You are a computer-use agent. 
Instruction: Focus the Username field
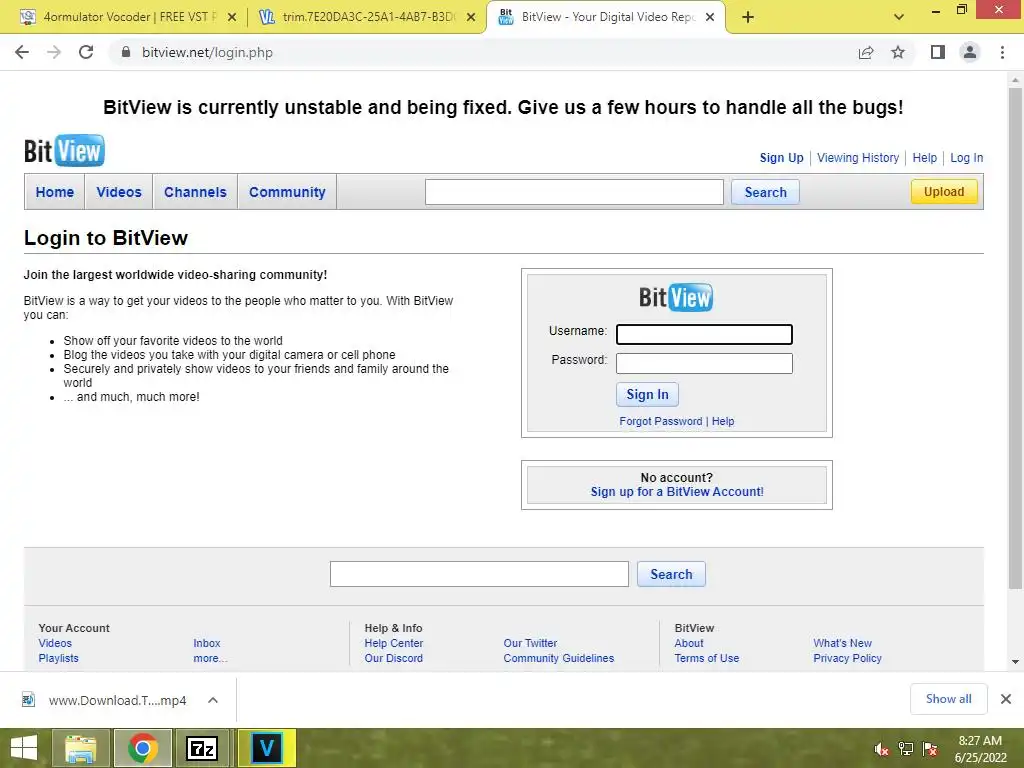tap(705, 334)
